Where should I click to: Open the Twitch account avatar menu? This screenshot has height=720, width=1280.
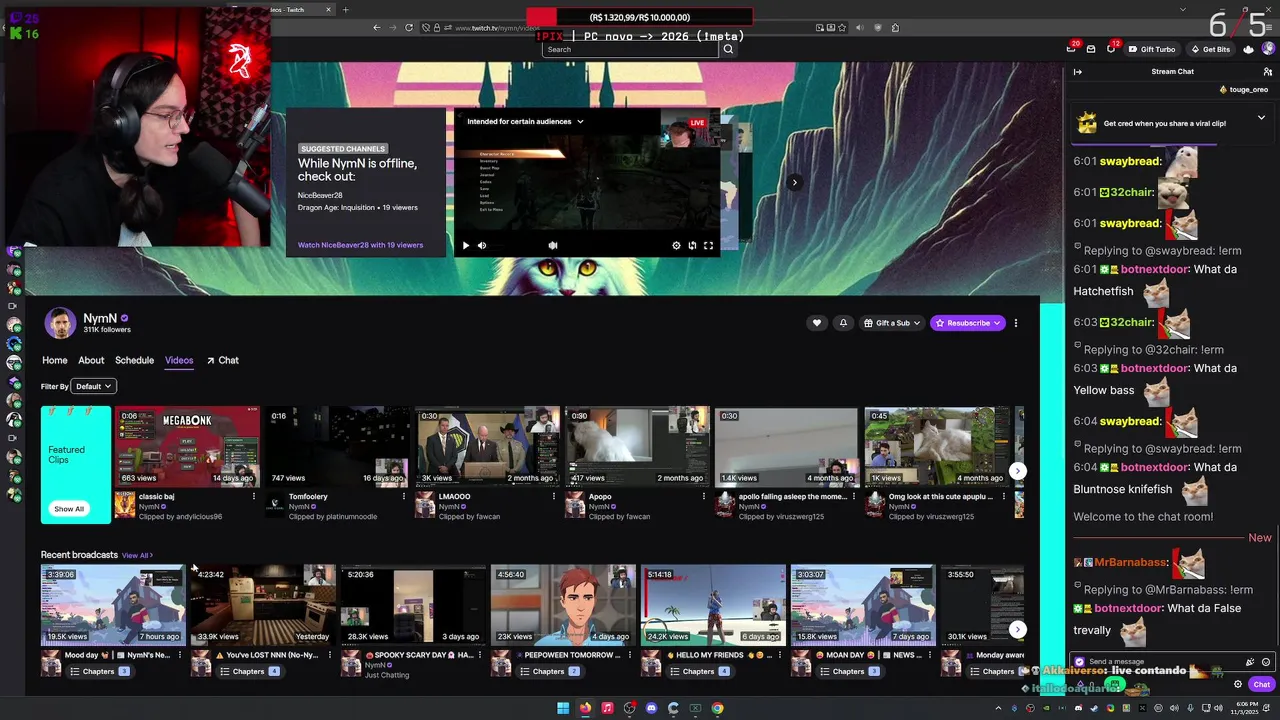1268,49
